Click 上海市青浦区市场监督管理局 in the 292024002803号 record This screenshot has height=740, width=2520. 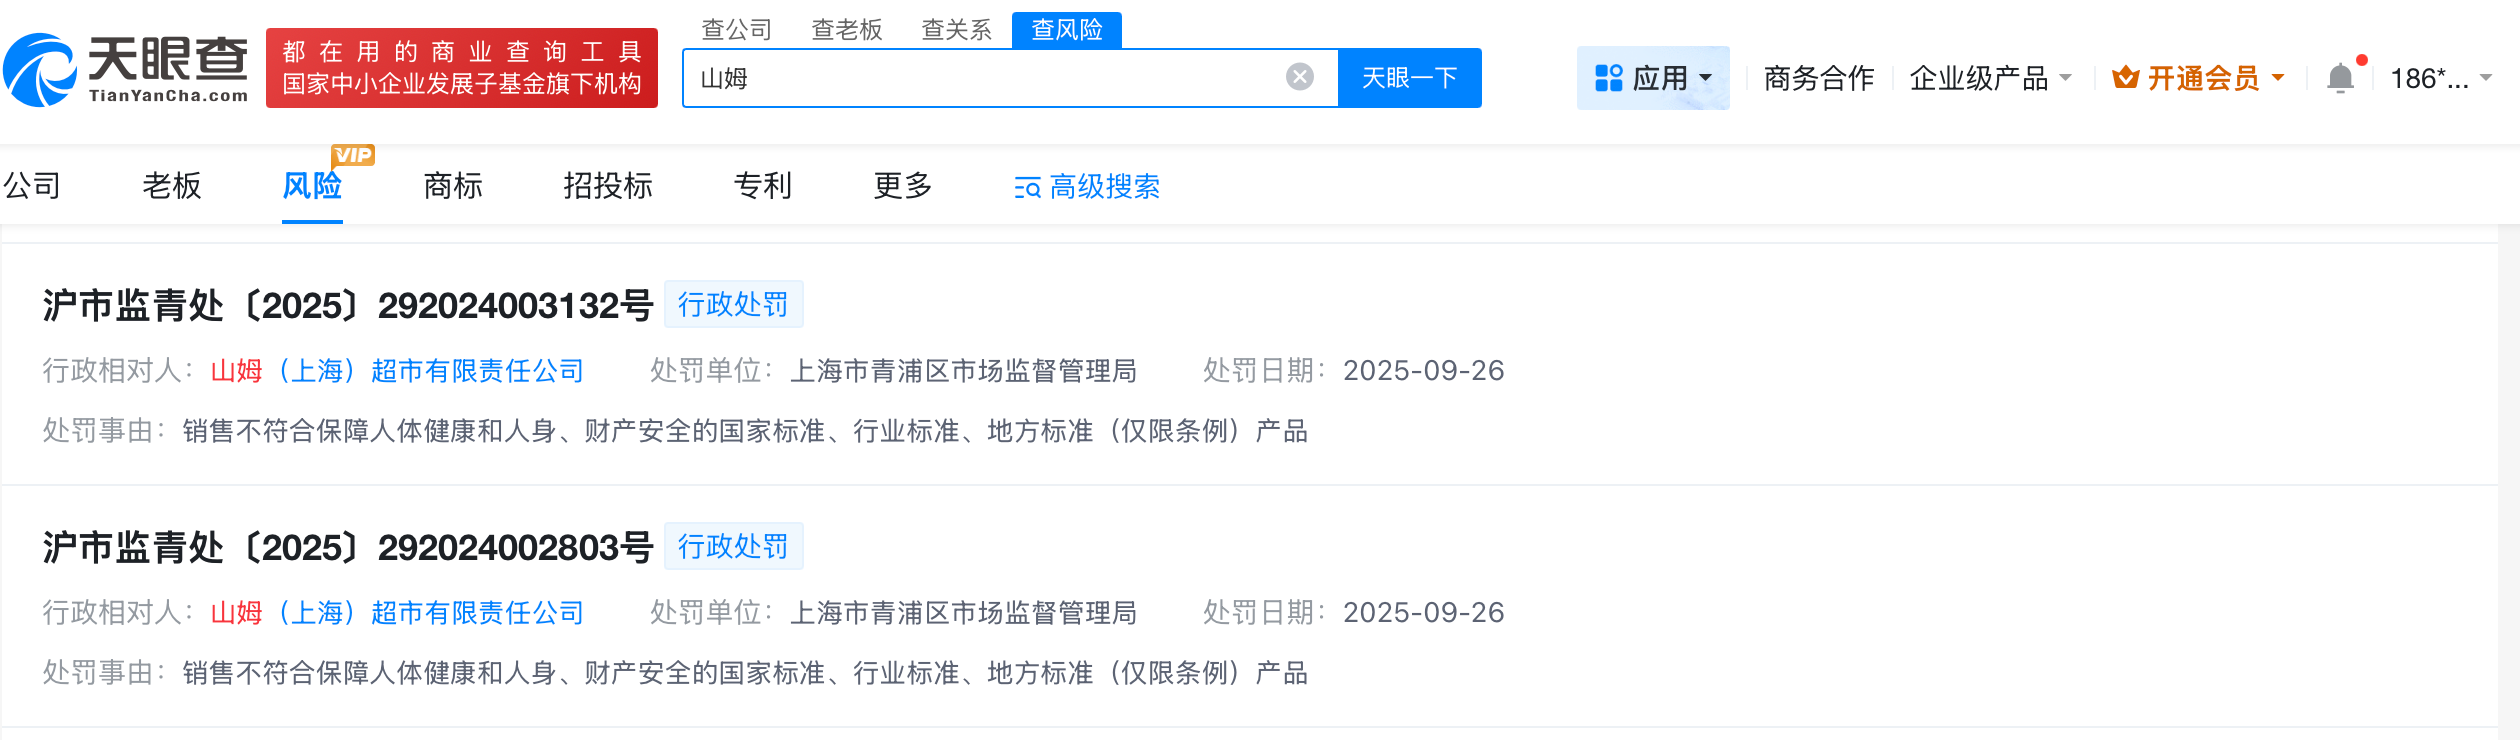(x=963, y=613)
